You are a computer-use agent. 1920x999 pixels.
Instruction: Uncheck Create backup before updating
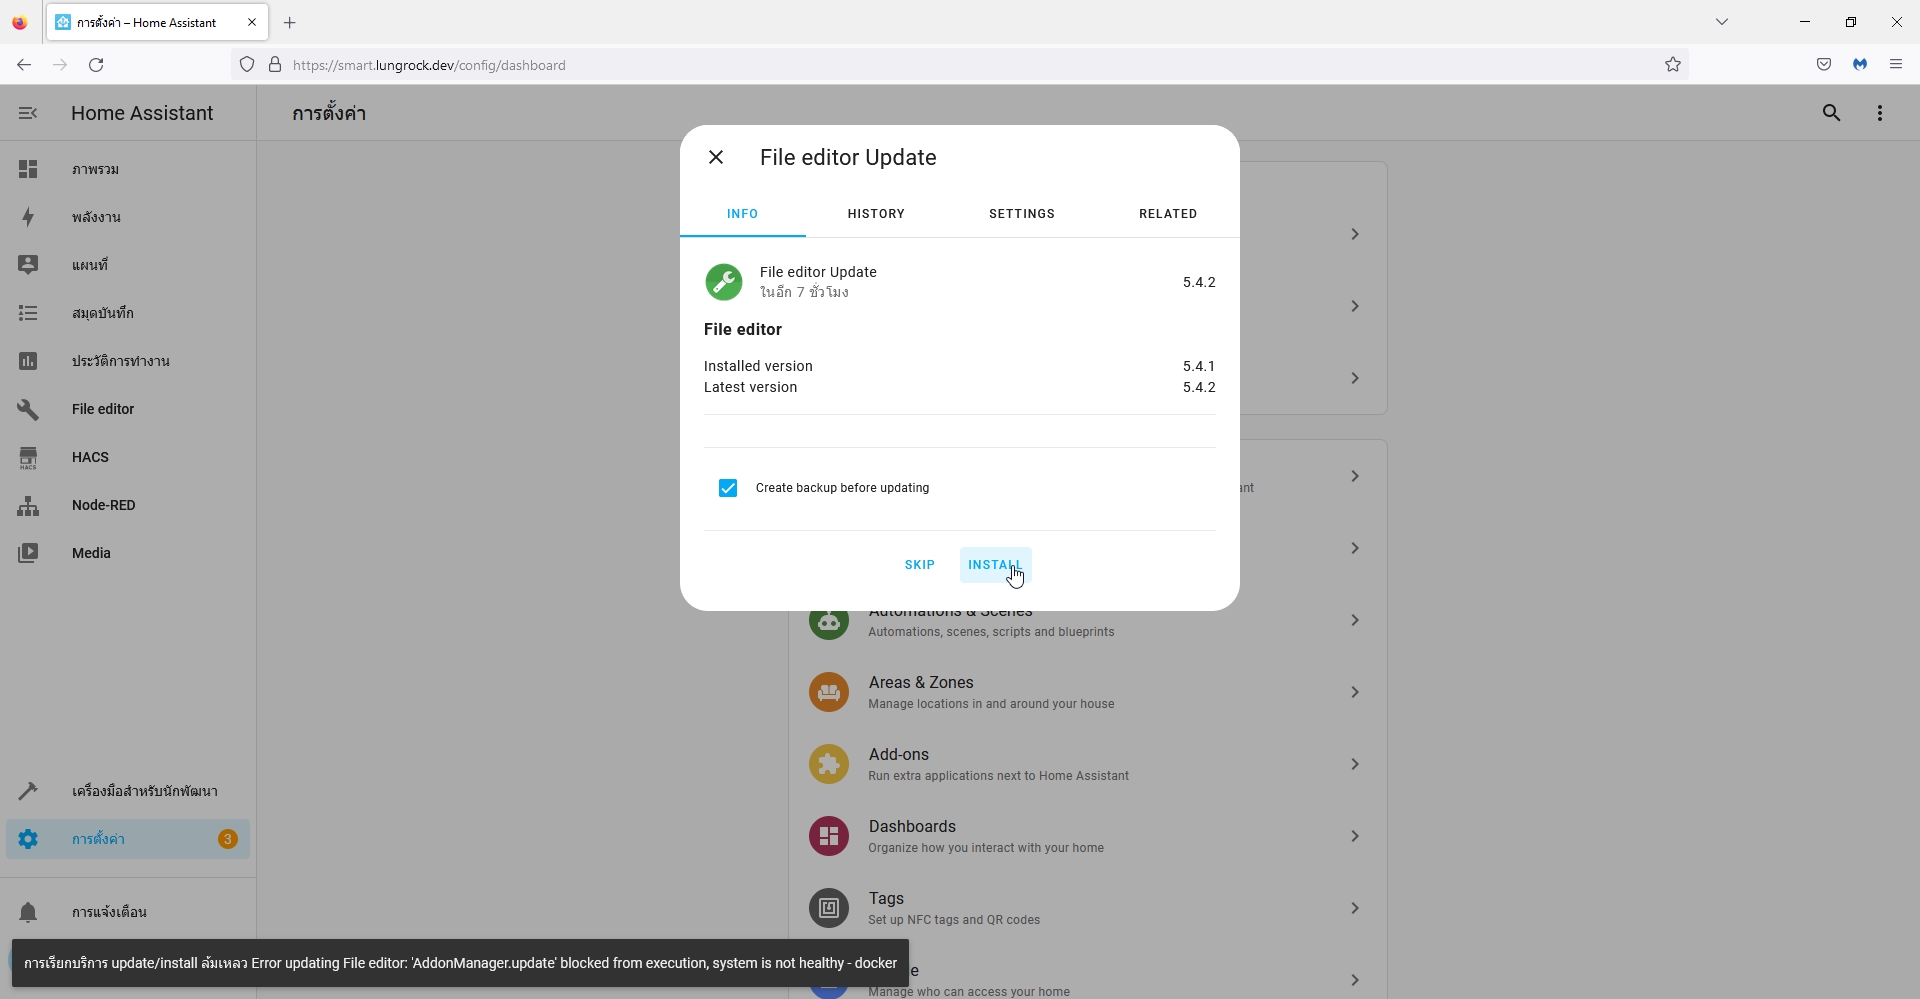728,488
